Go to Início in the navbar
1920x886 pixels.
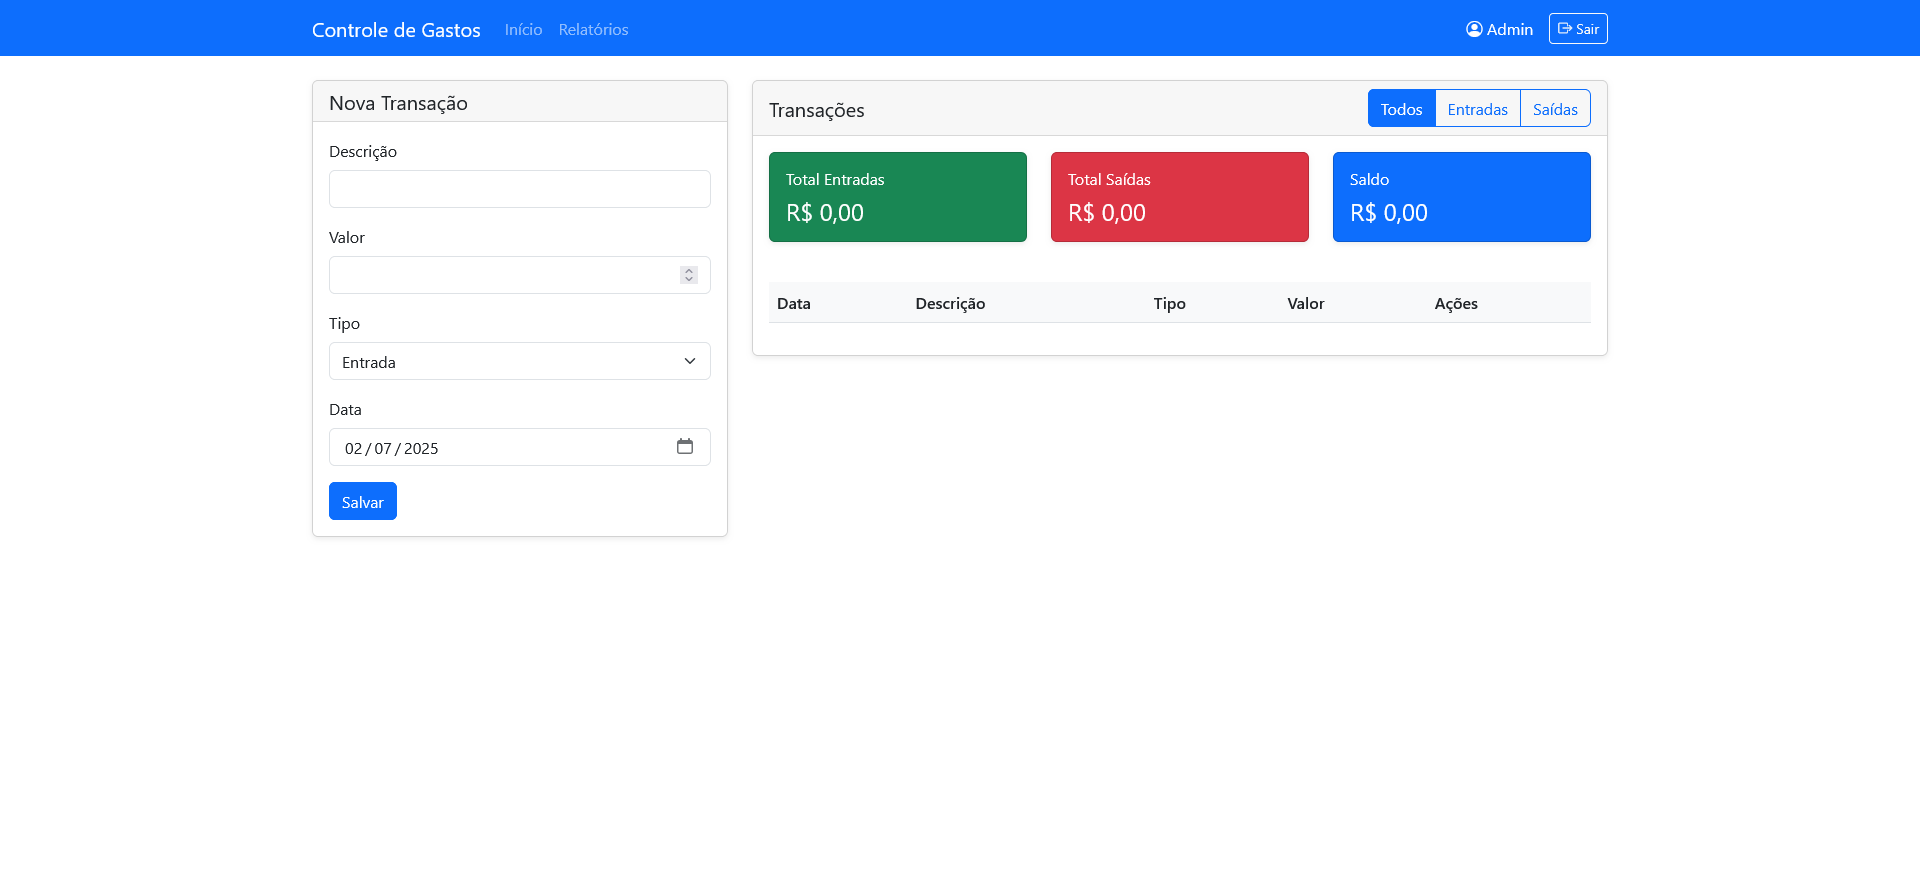click(523, 30)
